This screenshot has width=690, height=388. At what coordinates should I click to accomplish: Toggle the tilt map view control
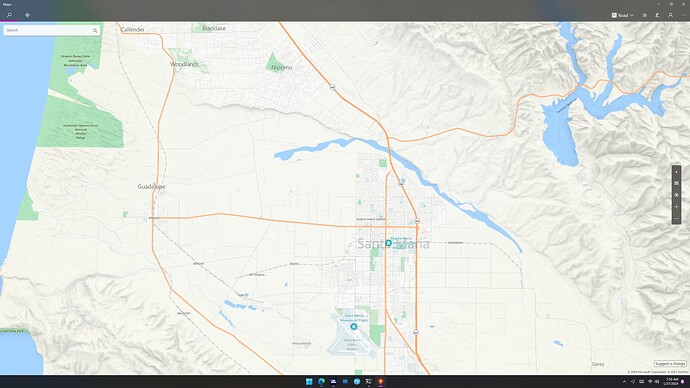click(x=676, y=183)
